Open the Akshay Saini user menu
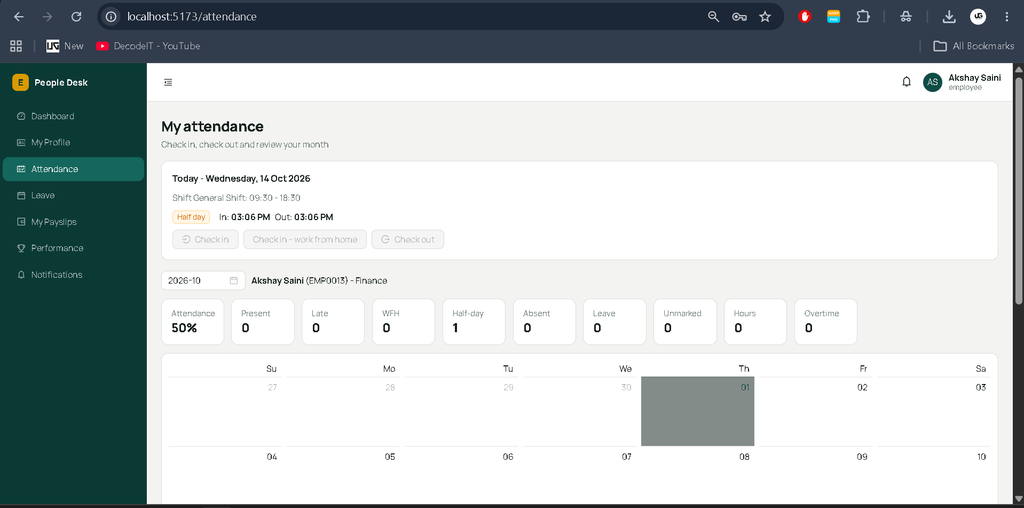Image resolution: width=1024 pixels, height=508 pixels. 962,82
